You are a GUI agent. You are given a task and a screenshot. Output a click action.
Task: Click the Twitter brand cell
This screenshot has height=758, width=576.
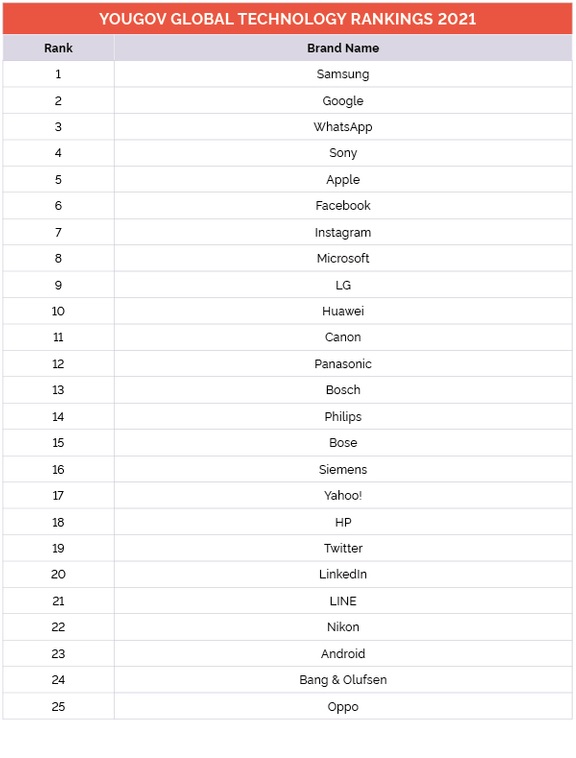tap(343, 548)
